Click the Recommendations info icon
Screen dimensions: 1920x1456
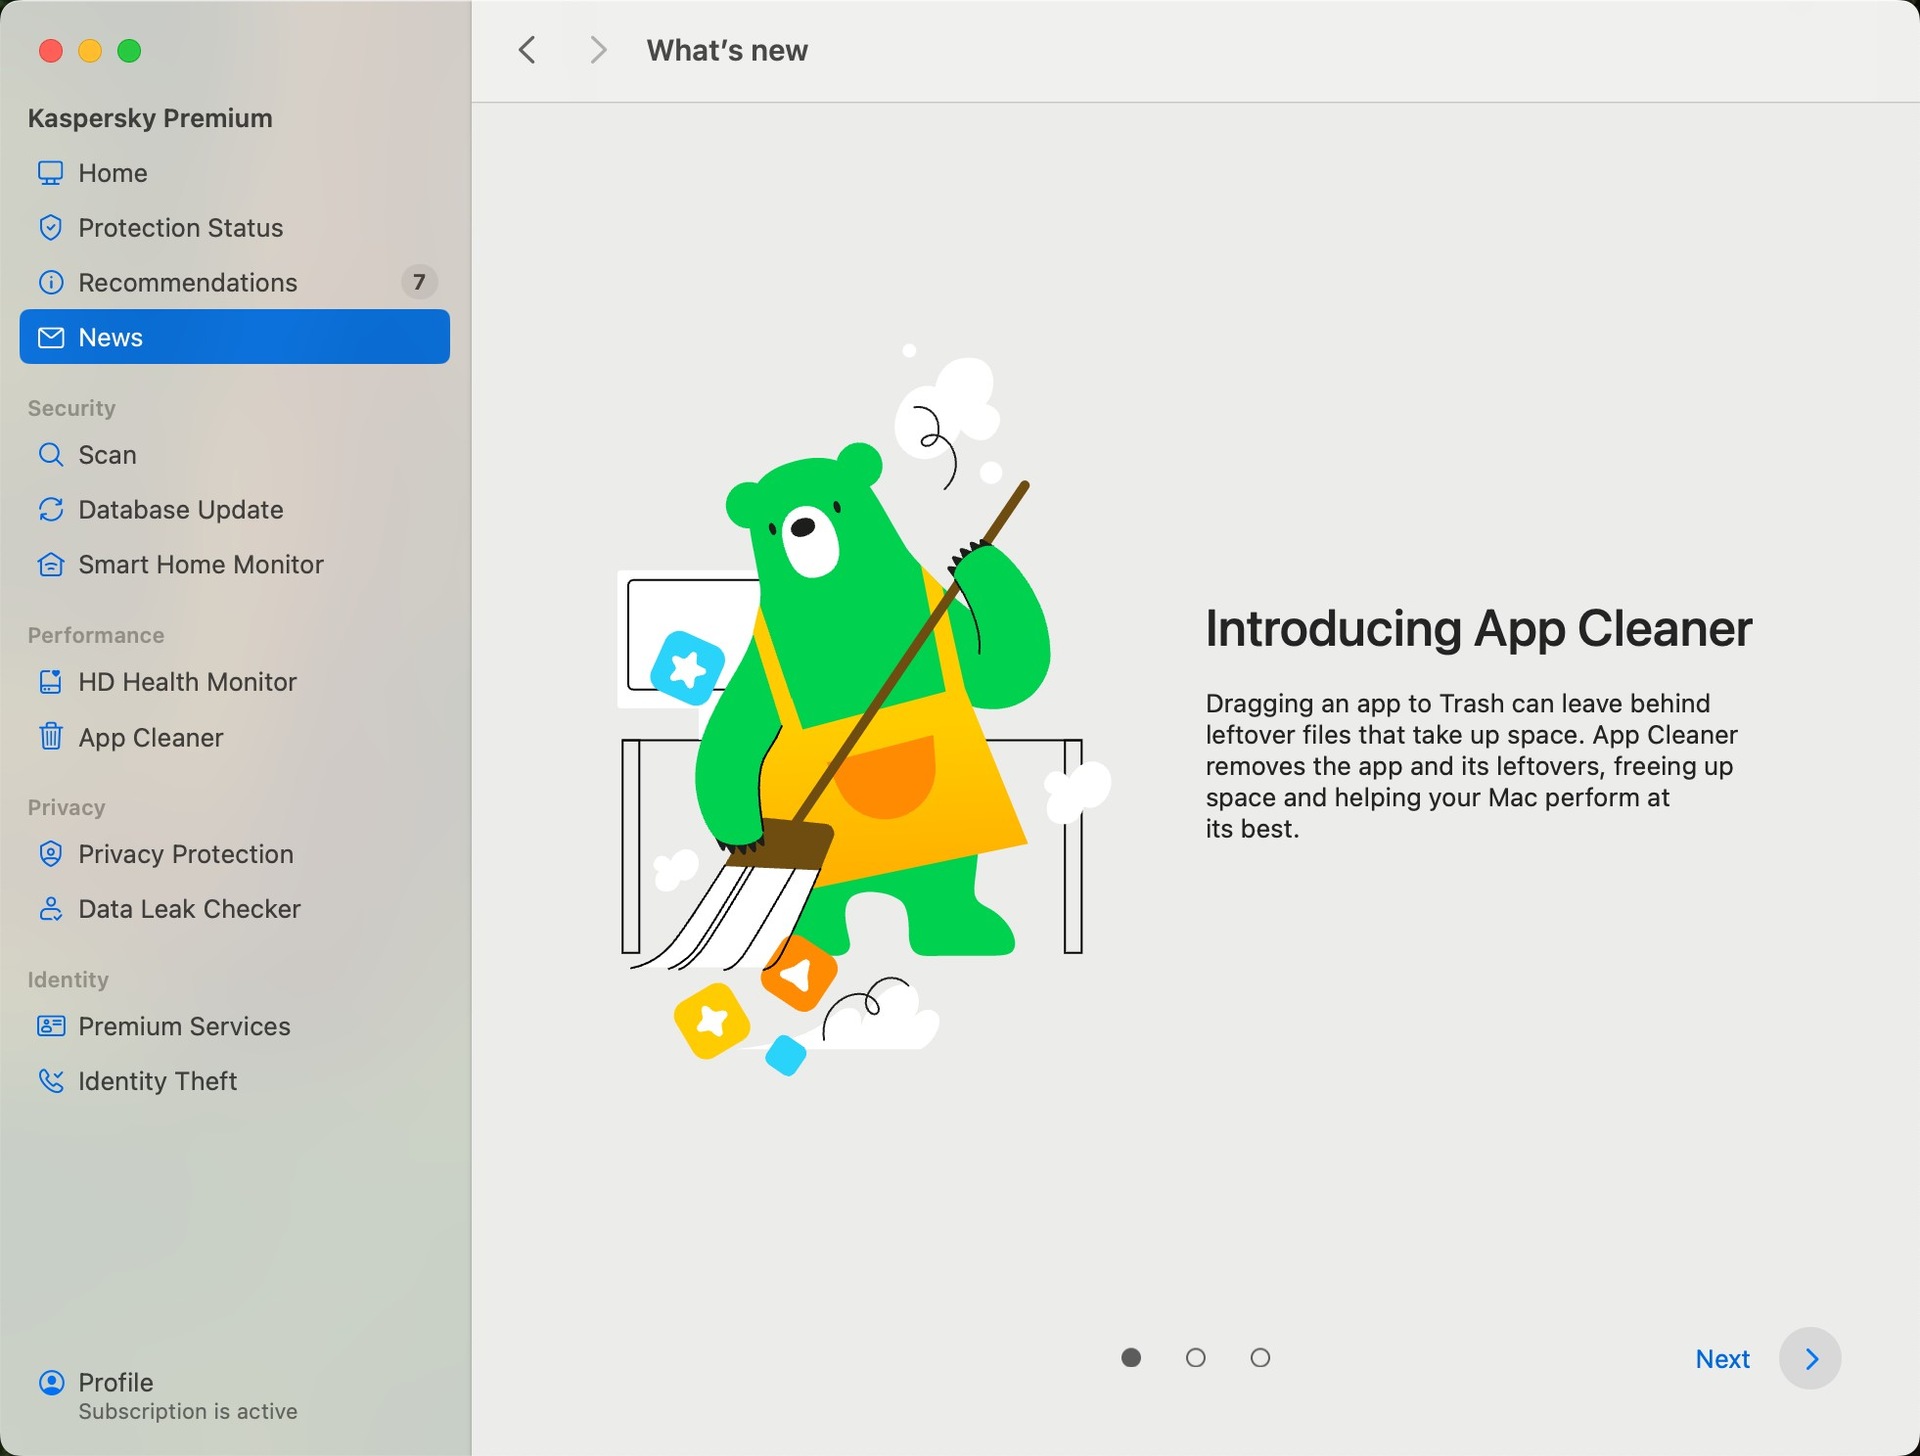click(x=50, y=283)
